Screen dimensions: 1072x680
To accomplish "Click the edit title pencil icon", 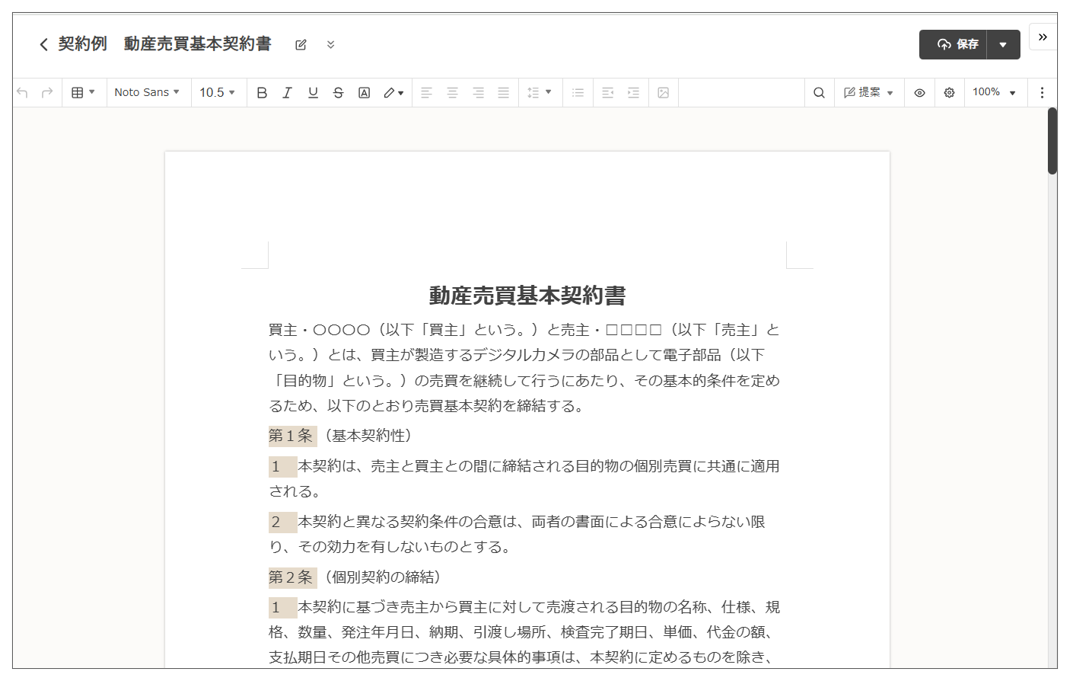I will pos(301,45).
